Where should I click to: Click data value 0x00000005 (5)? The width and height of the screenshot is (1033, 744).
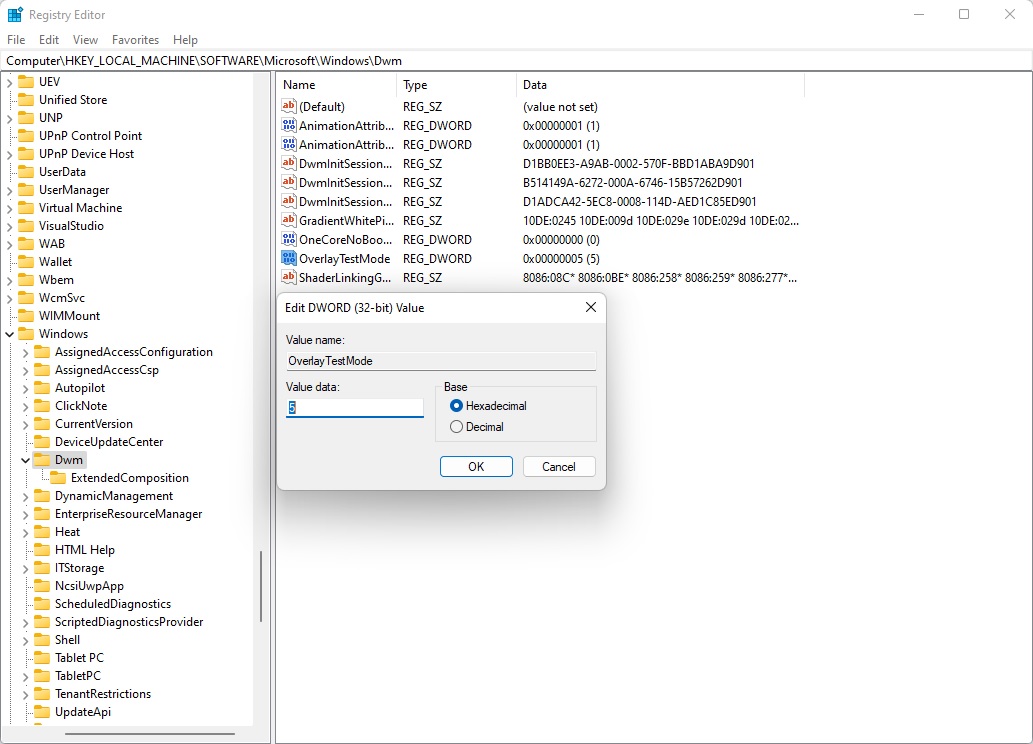[561, 258]
